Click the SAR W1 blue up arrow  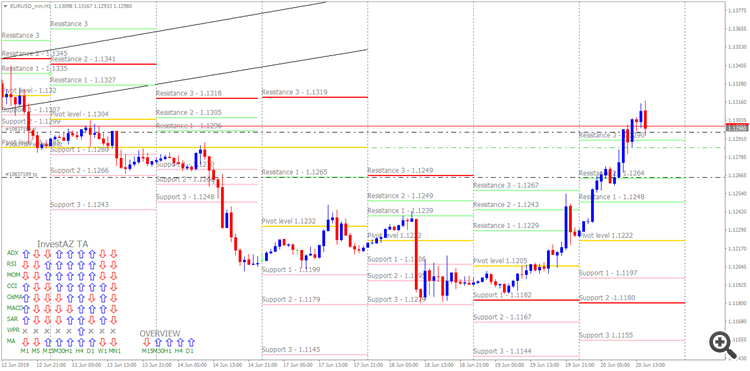[102, 320]
